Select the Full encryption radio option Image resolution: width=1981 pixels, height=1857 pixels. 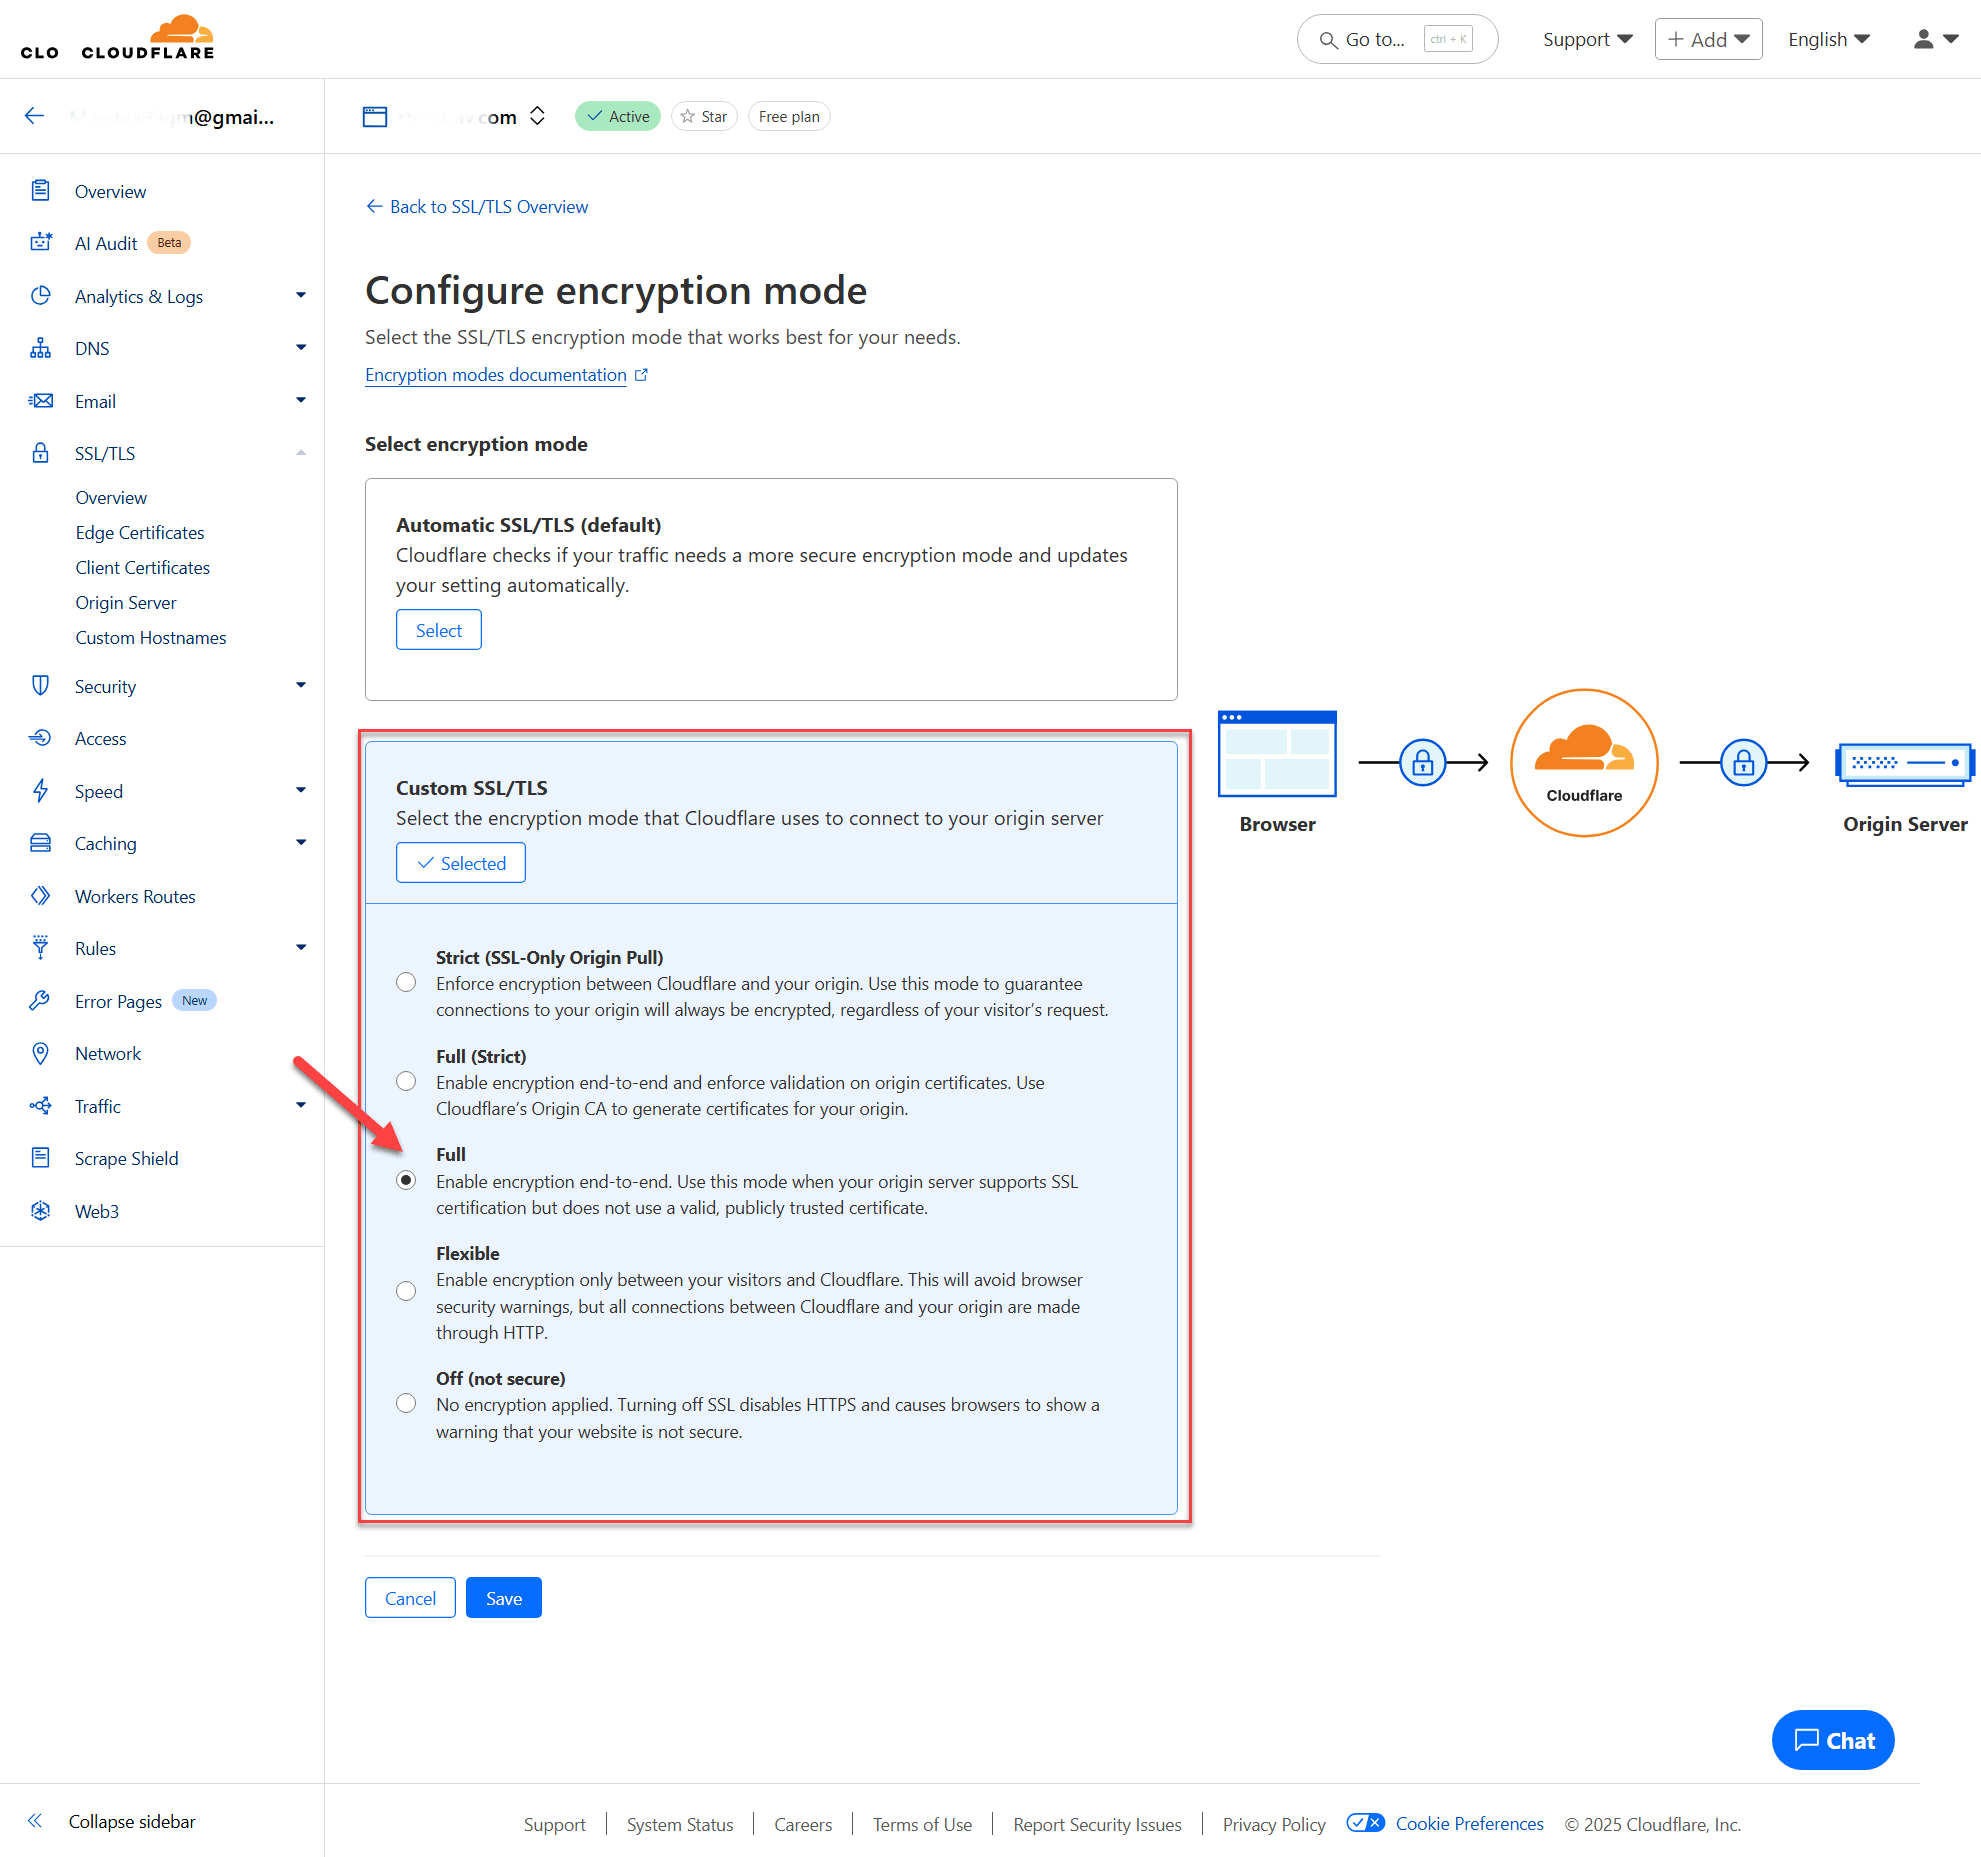406,1180
